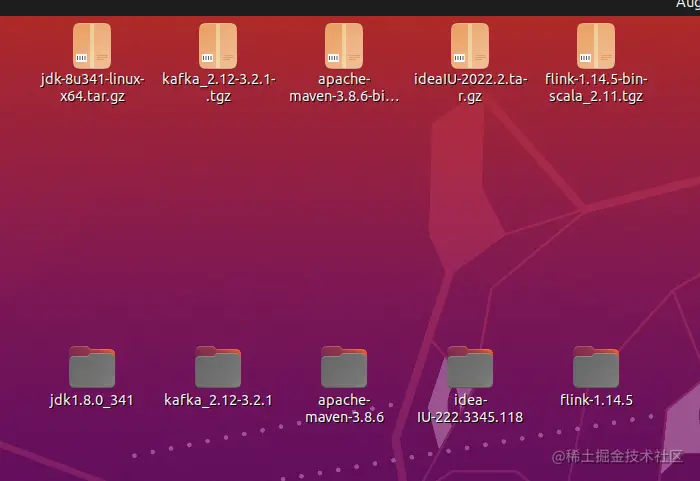Click the 'kafka_2.12-3.2.1-.tgz' file name label
Image resolution: width=700 pixels, height=481 pixels.
tap(218, 88)
